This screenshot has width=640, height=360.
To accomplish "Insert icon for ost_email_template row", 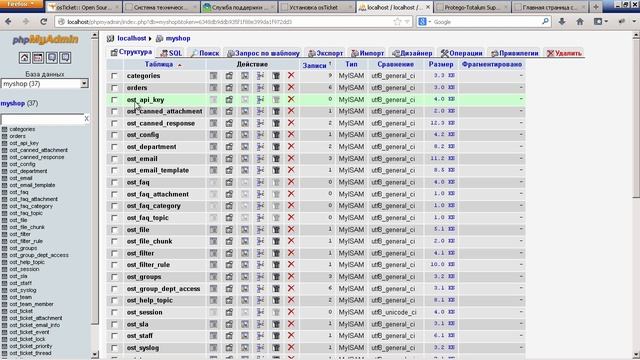I will [x=260, y=170].
